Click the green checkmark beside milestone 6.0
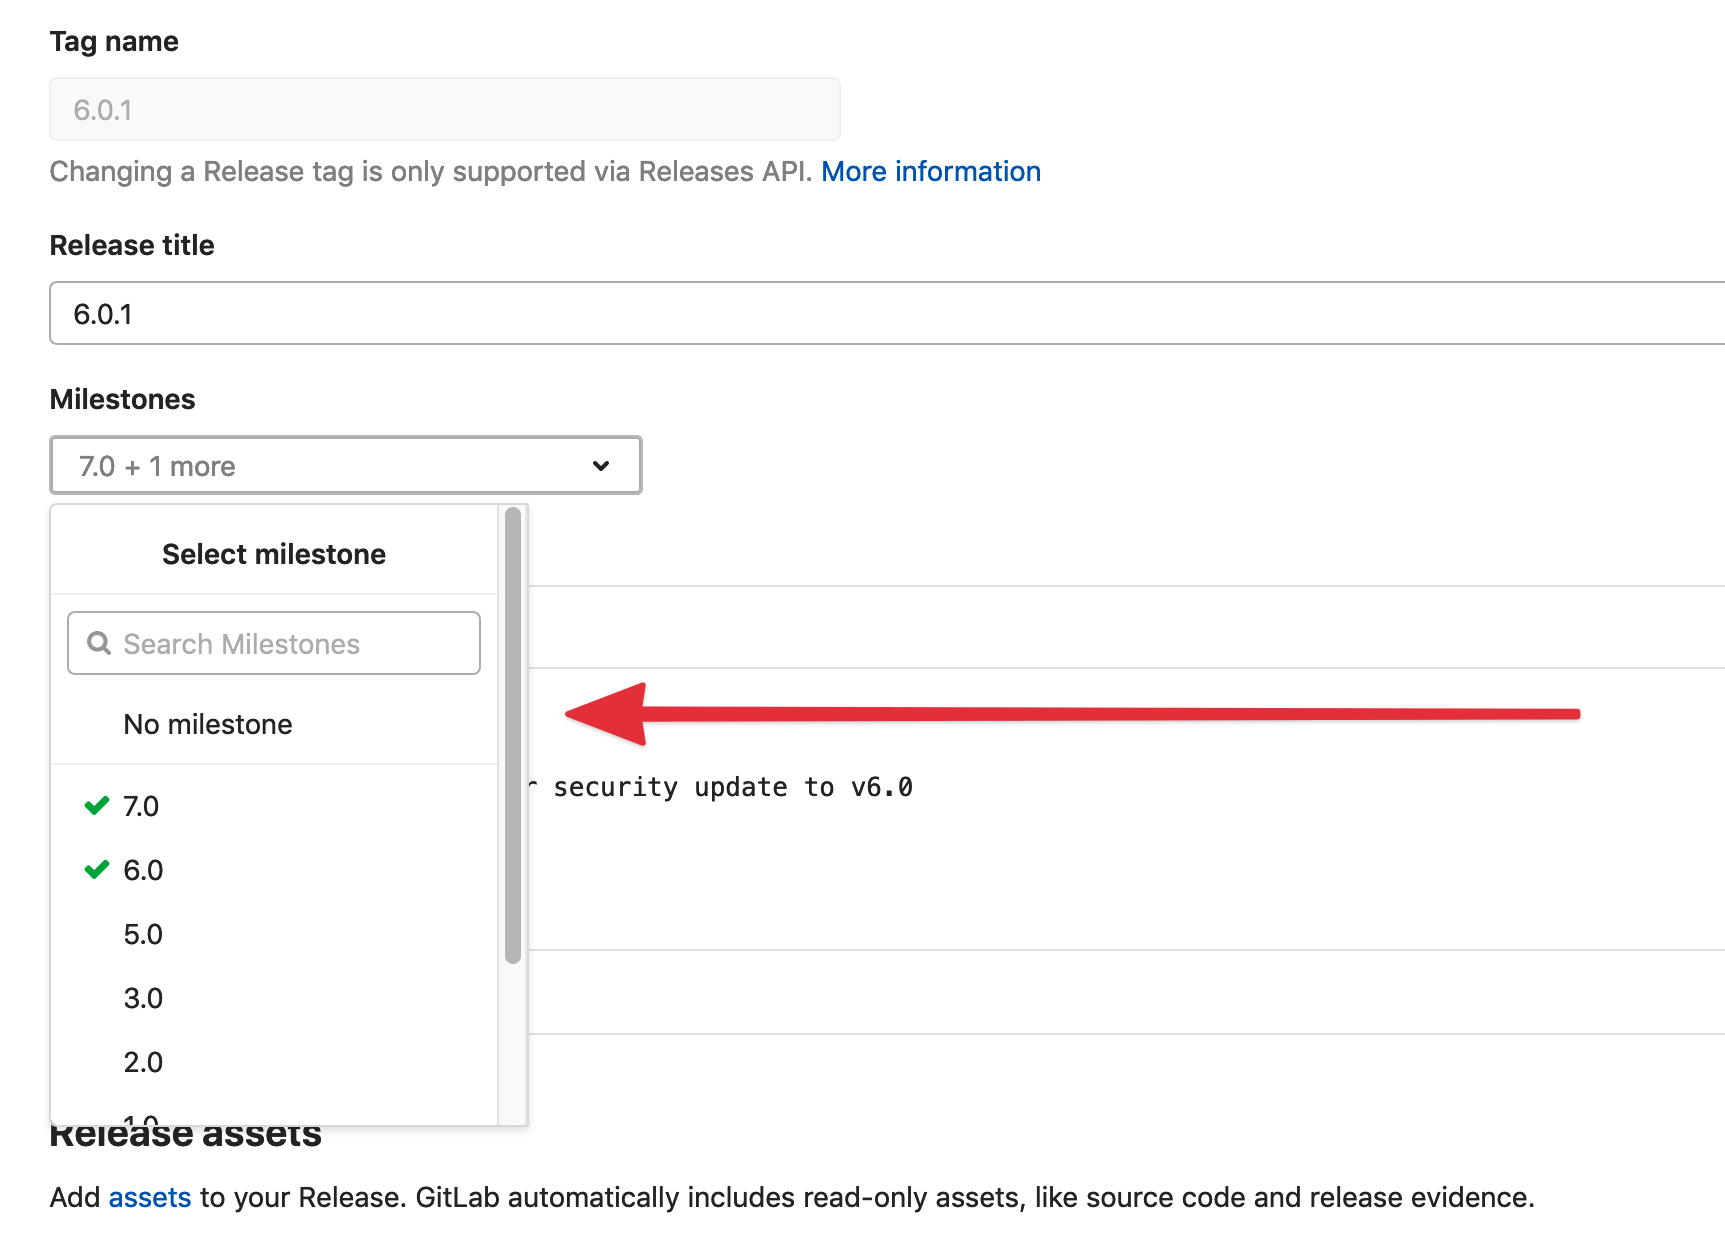Screen dimensions: 1725x1254 pyautogui.click(x=96, y=869)
